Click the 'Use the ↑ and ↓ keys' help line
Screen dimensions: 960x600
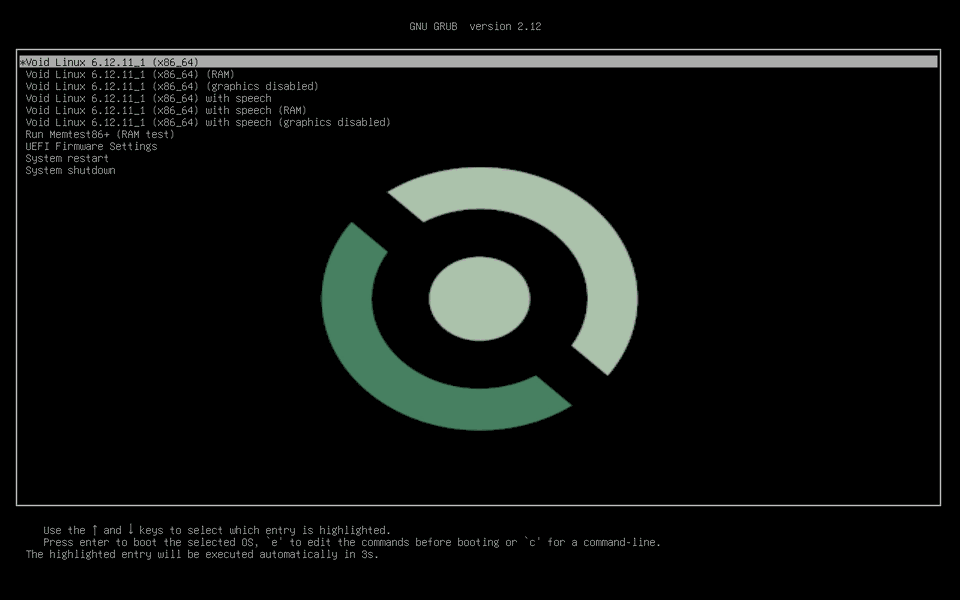[x=217, y=530]
